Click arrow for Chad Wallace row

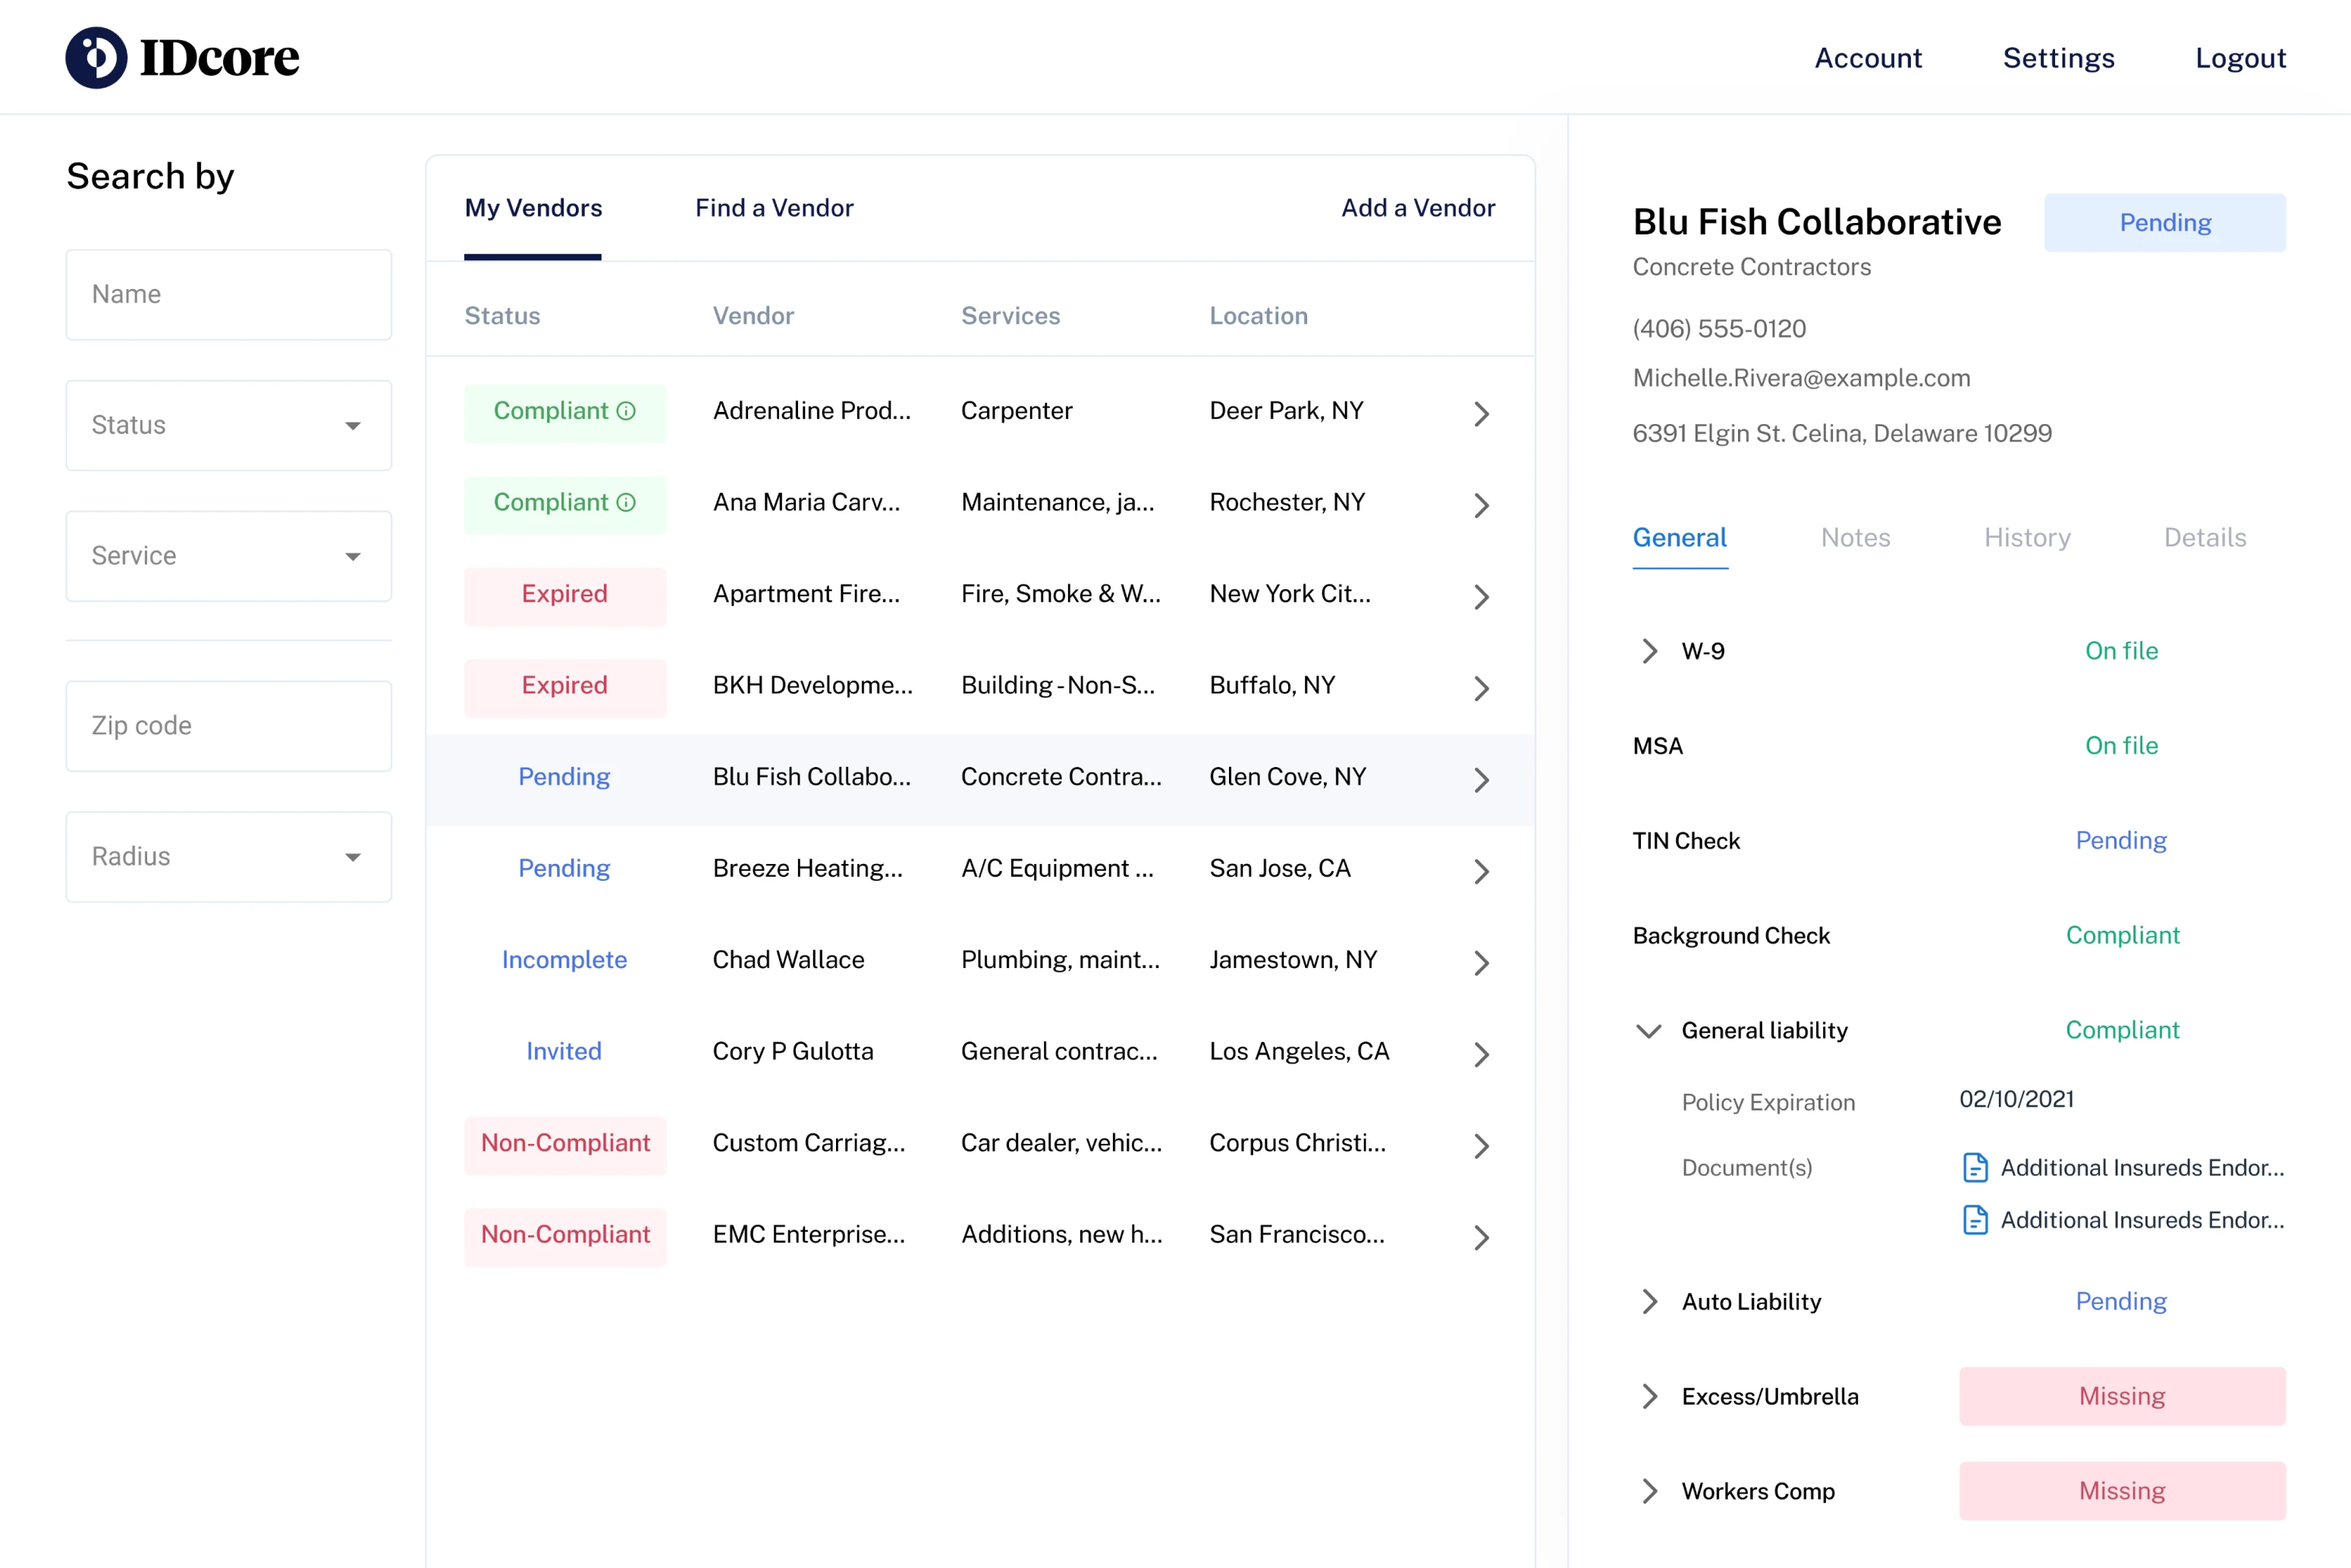(1481, 963)
